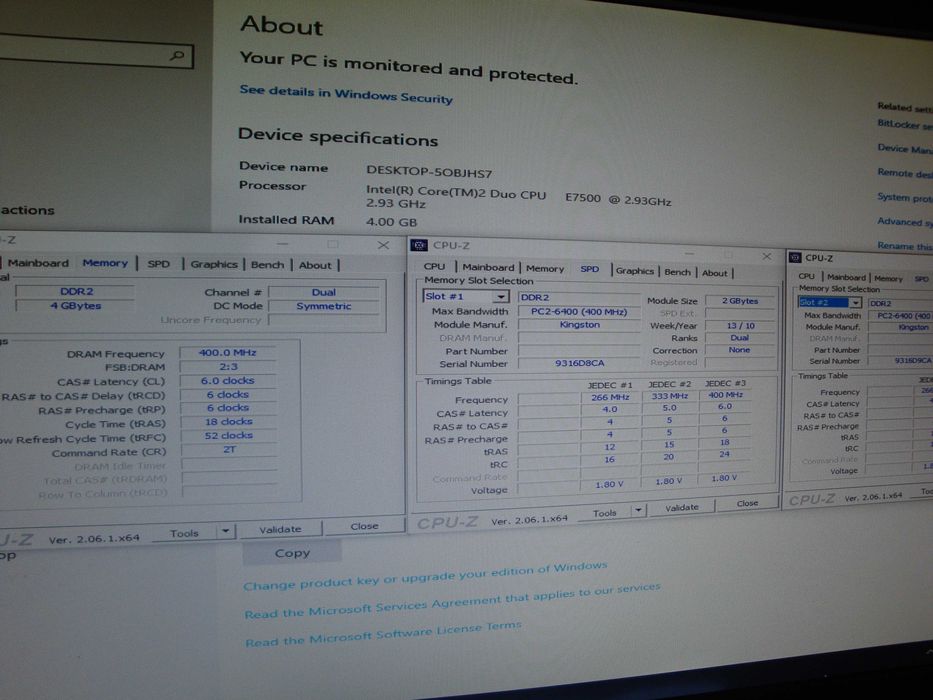Open Tools dropdown arrow in left CPU-Z window

click(x=226, y=531)
